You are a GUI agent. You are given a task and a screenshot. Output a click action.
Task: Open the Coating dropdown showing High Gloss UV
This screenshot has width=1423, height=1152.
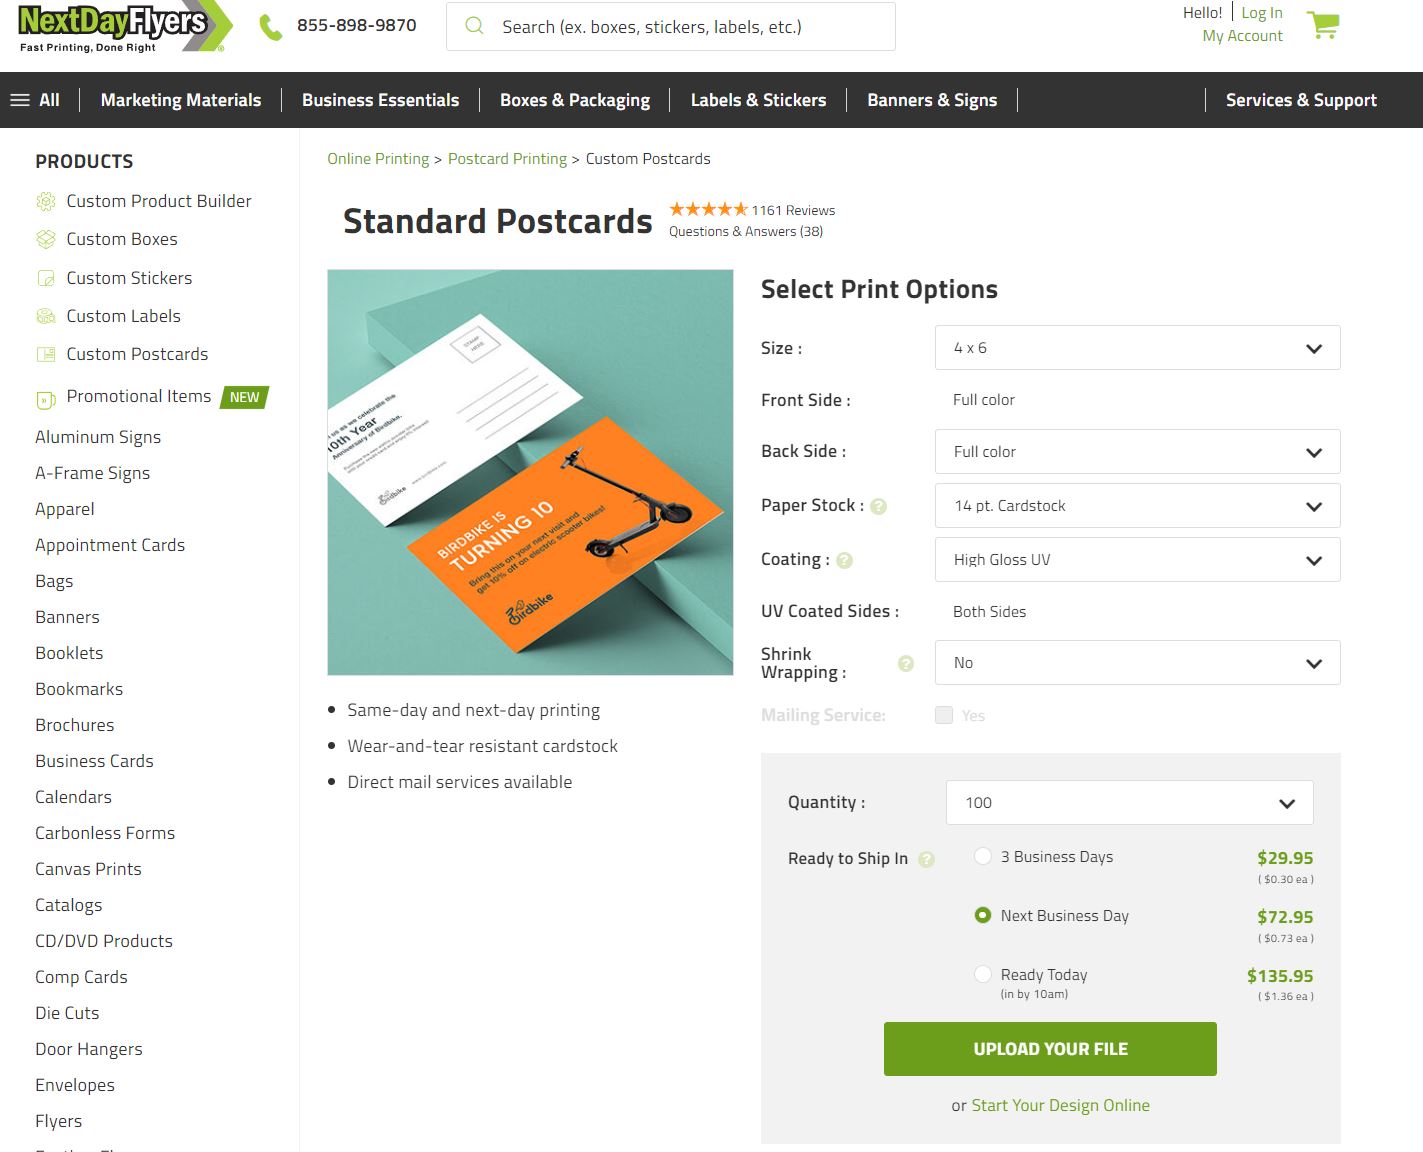point(1137,560)
